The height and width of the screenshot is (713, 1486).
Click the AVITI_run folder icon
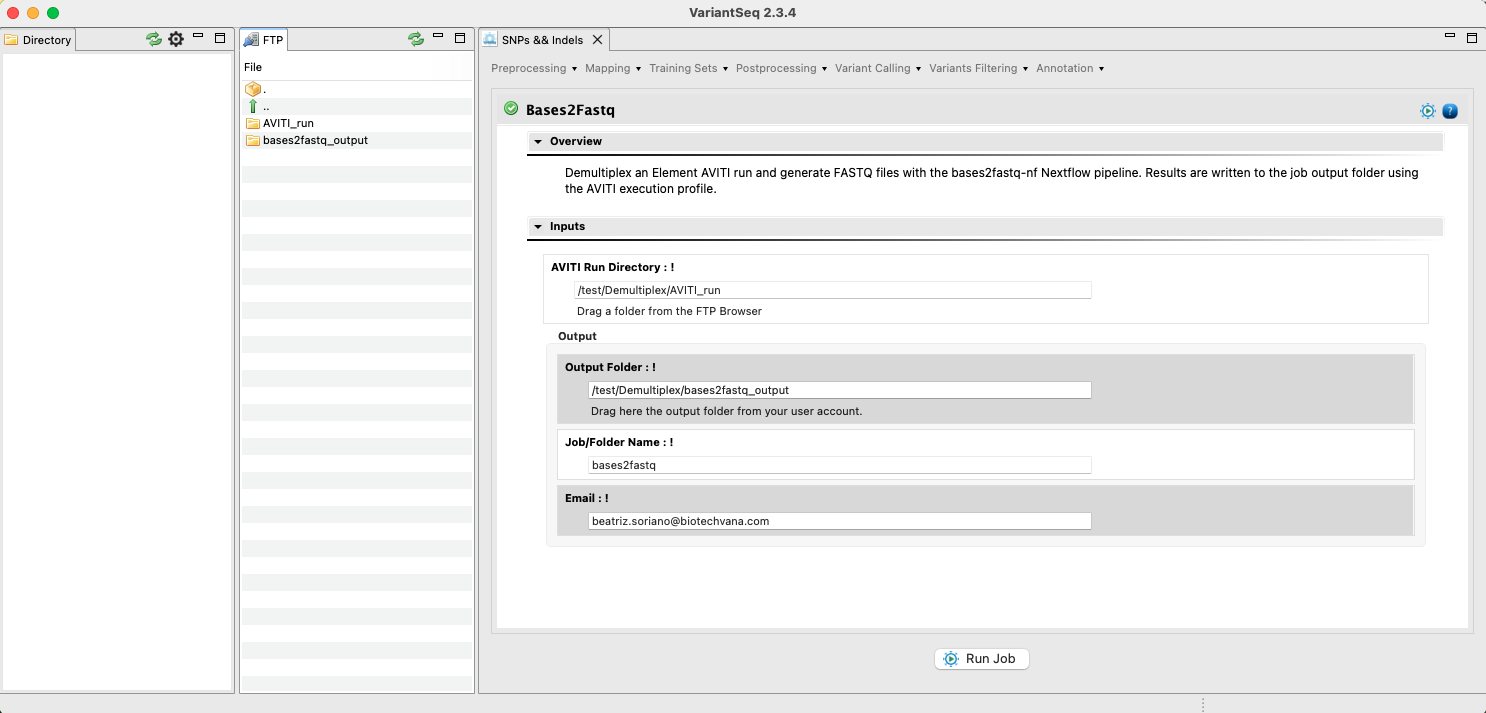pos(252,123)
